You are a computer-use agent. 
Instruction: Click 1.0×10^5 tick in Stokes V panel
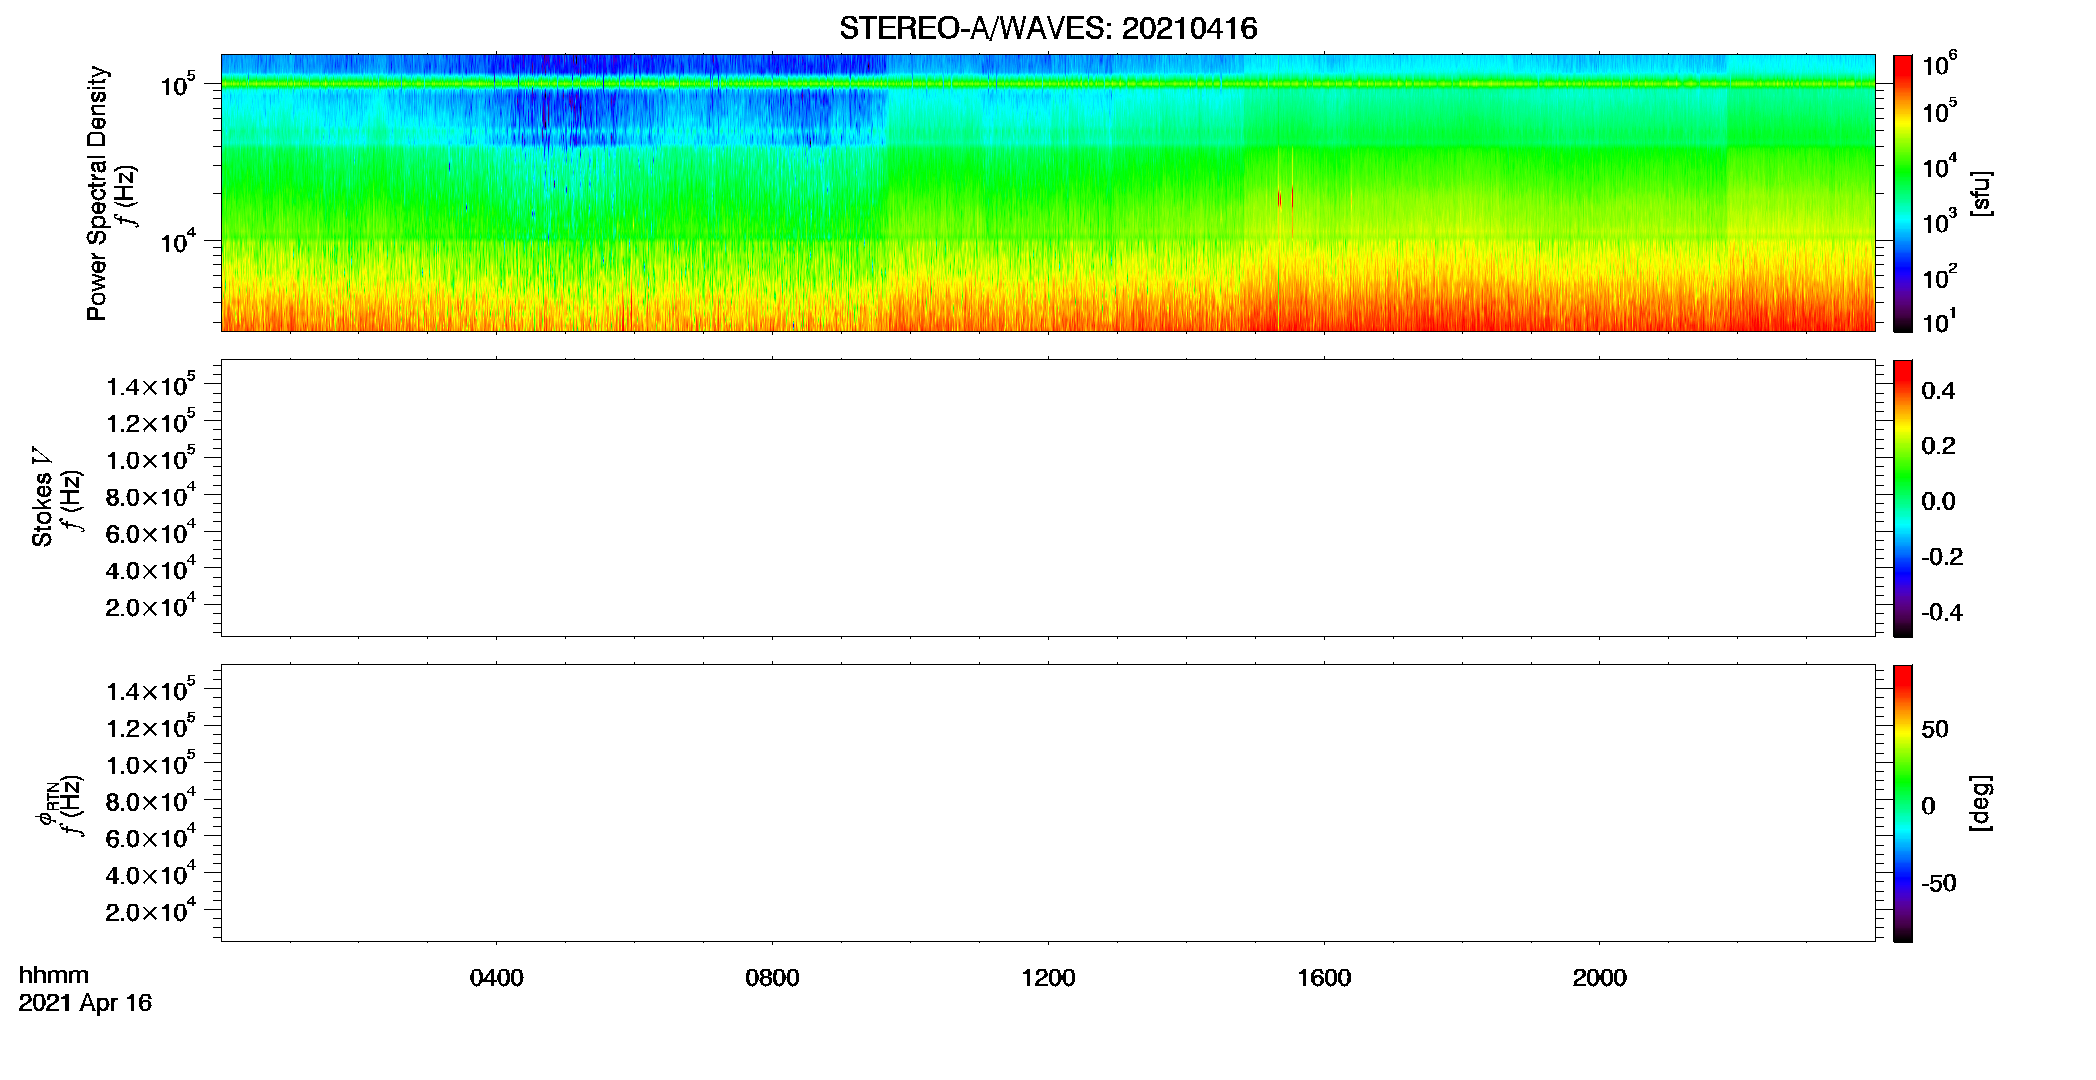[x=151, y=458]
